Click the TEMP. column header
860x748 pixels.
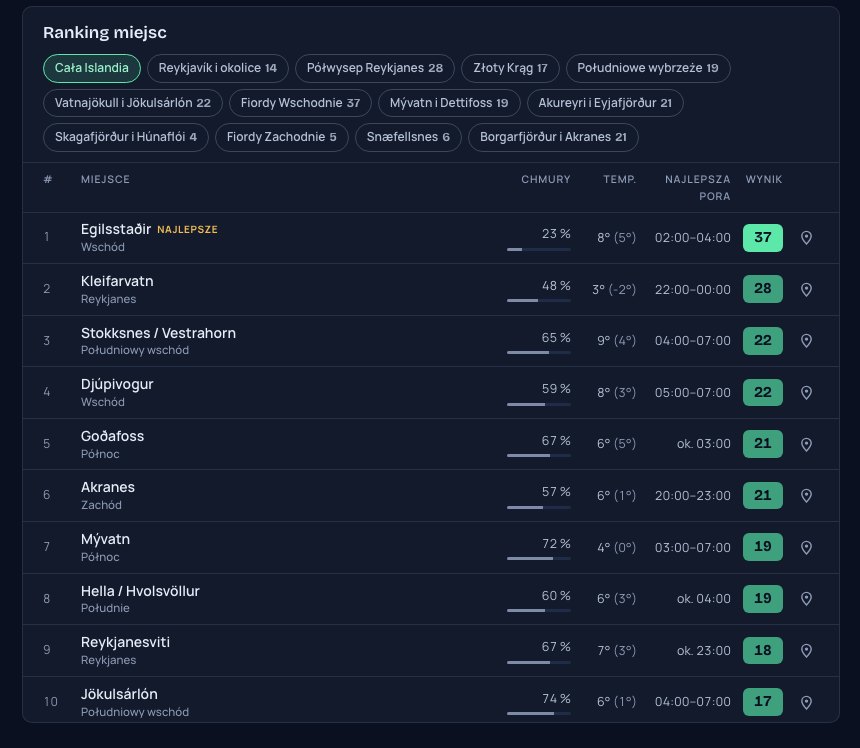(620, 179)
